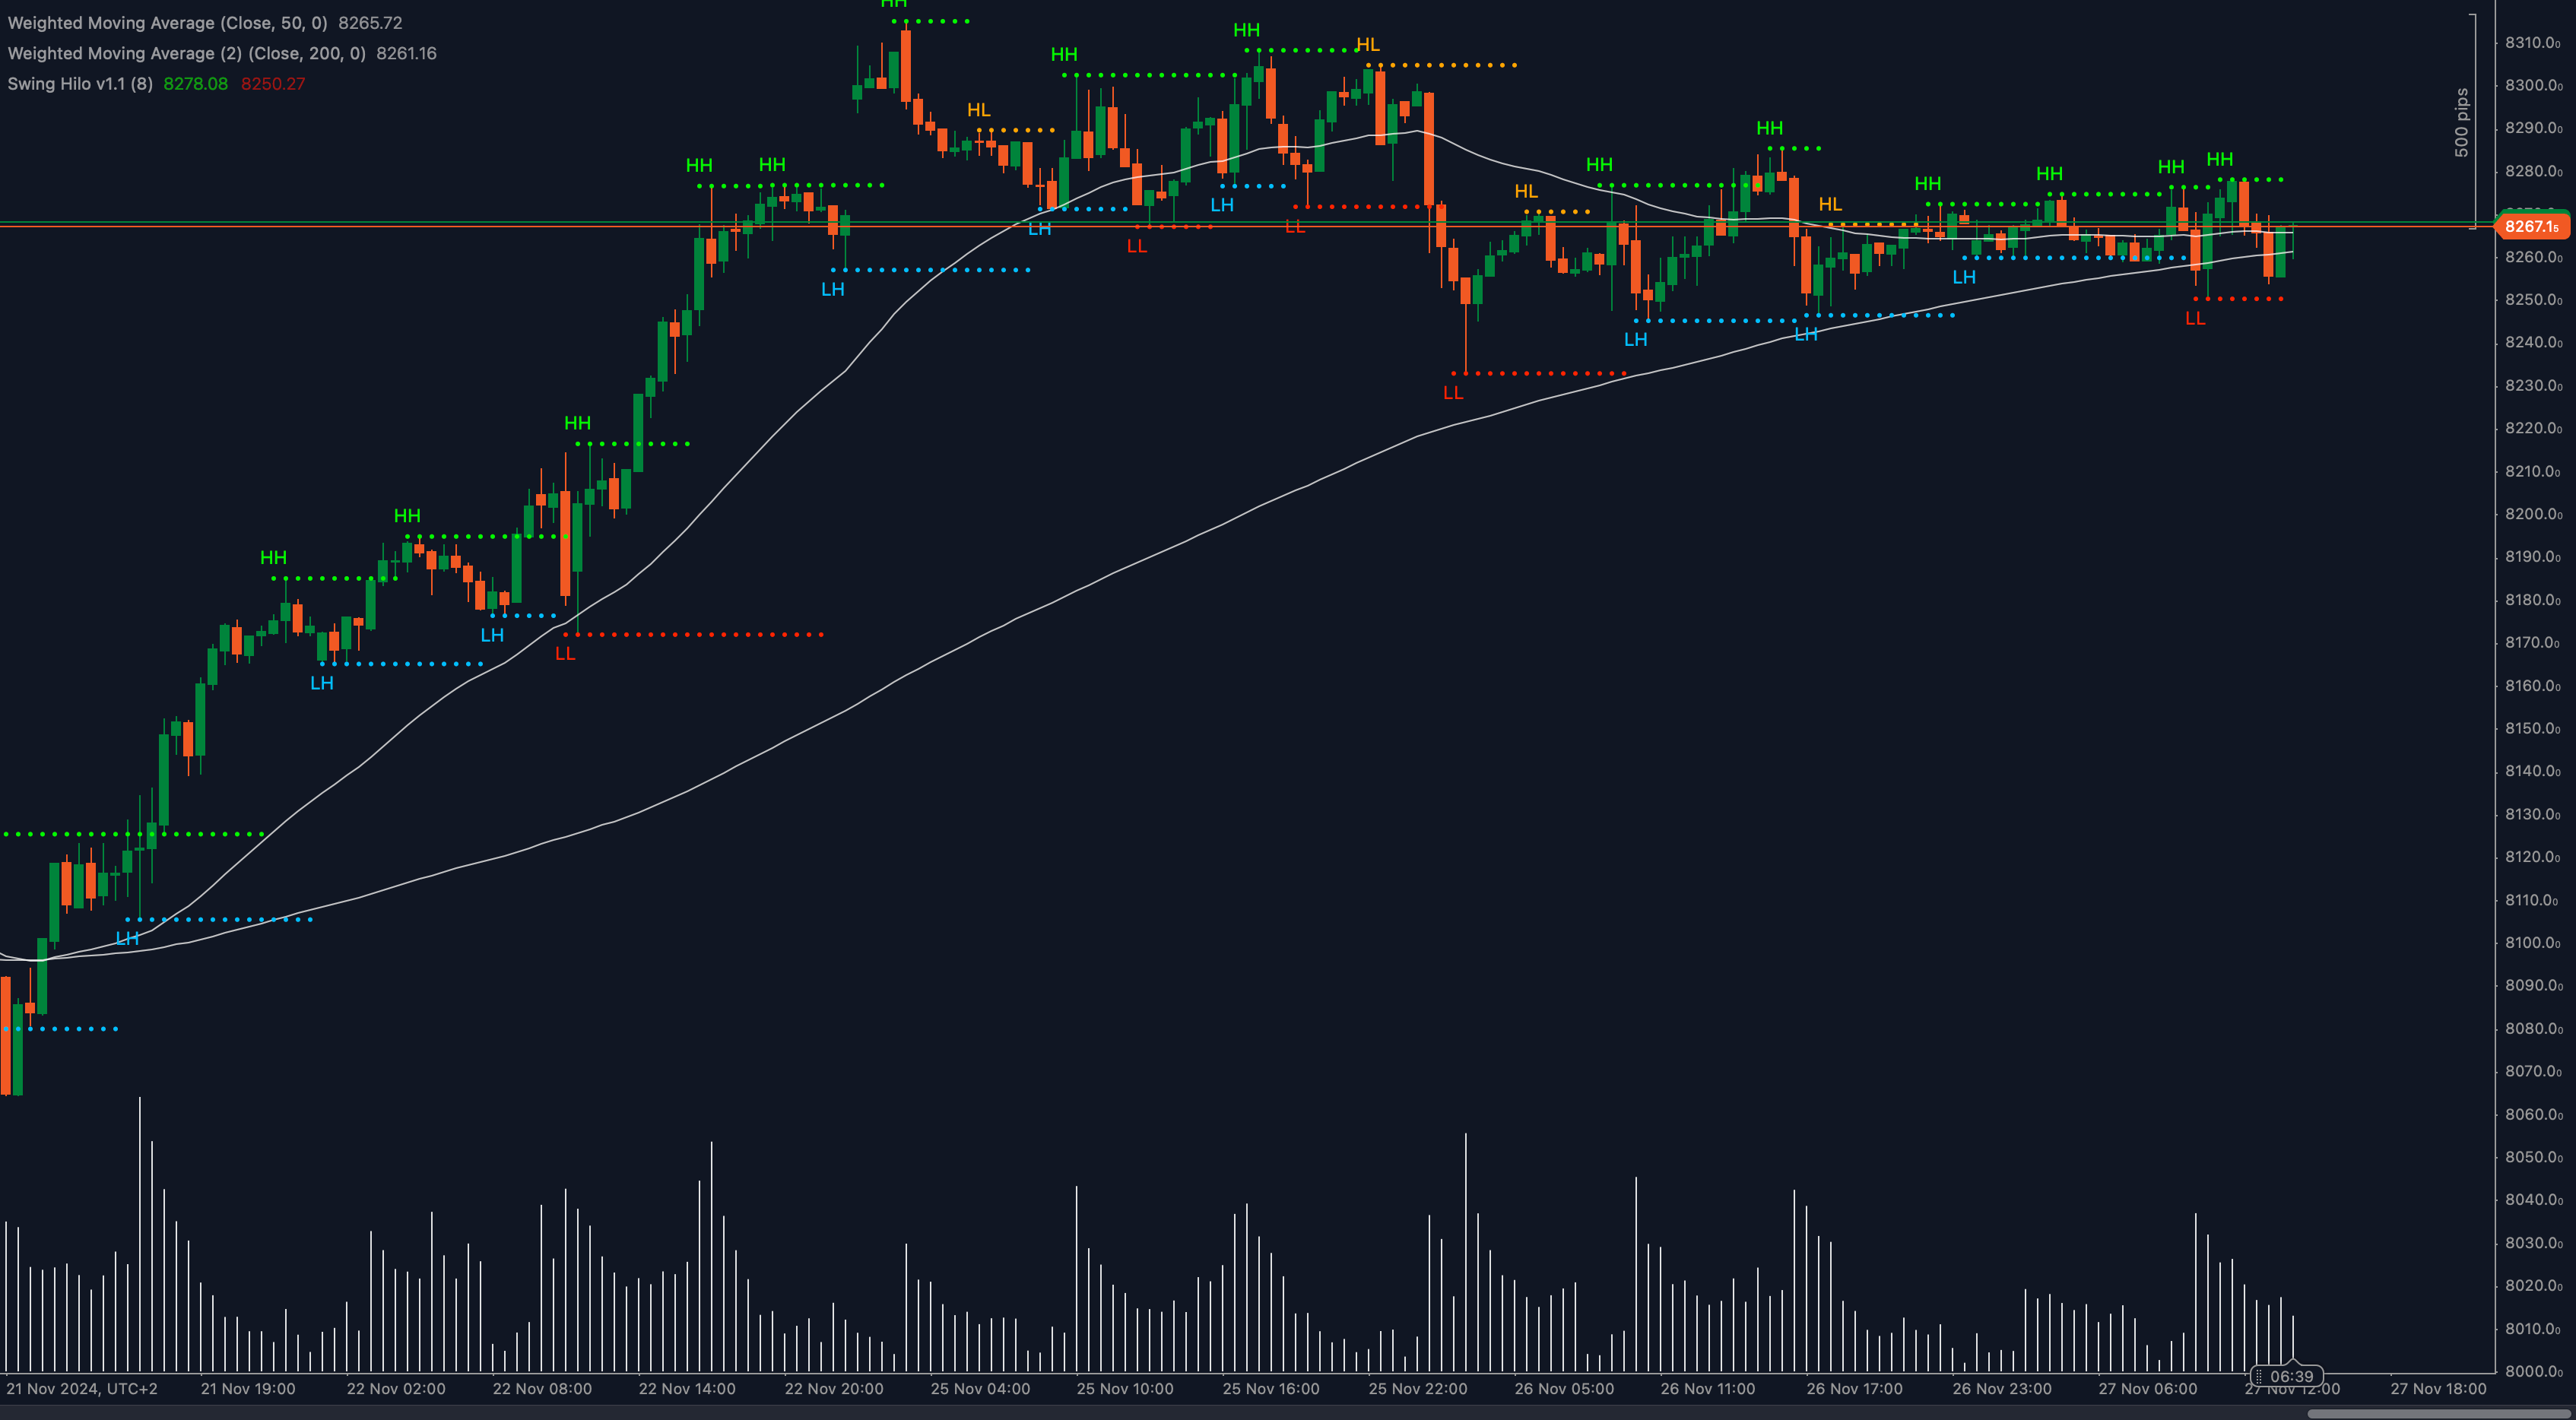The width and height of the screenshot is (2576, 1420).
Task: Click the 25 Nov 22:00 time label
Action: click(1418, 1388)
